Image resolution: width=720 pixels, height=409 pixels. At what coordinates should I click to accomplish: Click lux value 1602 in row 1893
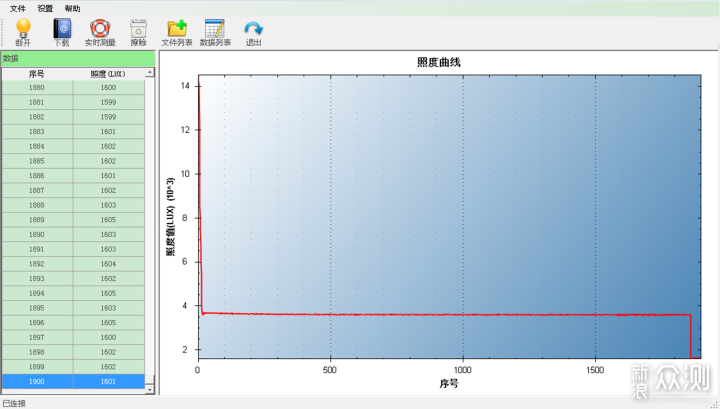point(108,278)
